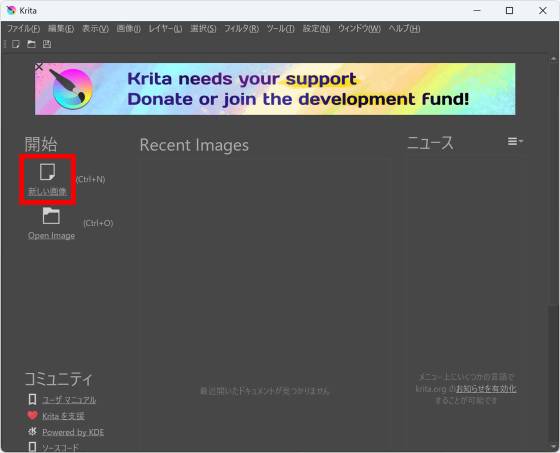
Task: Open the ファイル(F) menu
Action: [24, 29]
